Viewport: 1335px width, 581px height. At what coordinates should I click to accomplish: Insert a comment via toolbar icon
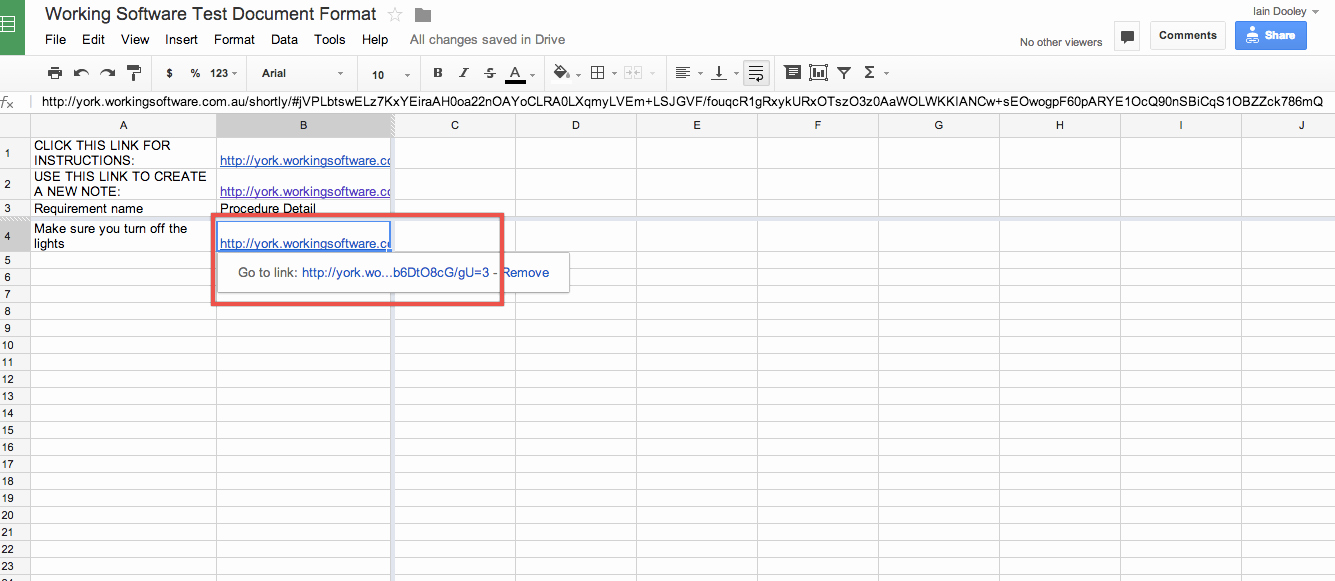793,73
